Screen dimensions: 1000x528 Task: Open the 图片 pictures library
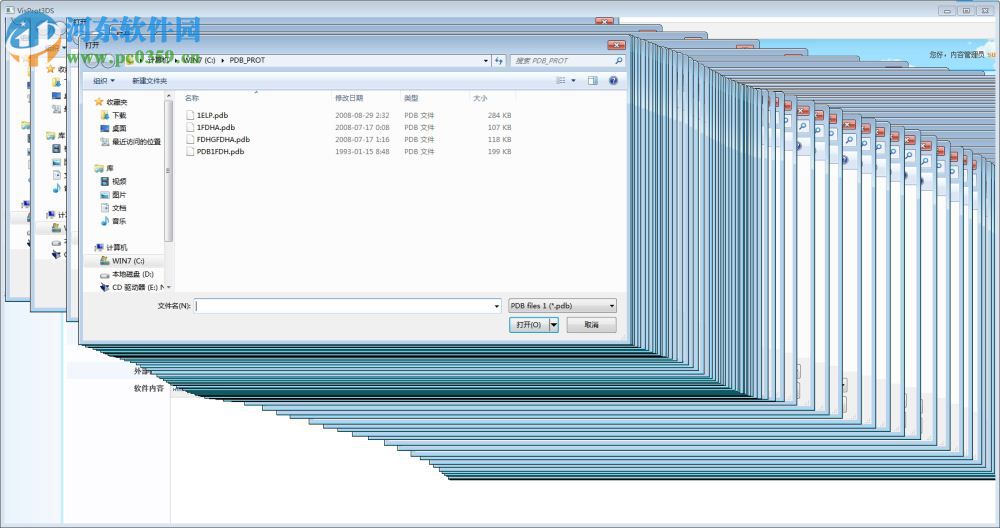point(119,195)
